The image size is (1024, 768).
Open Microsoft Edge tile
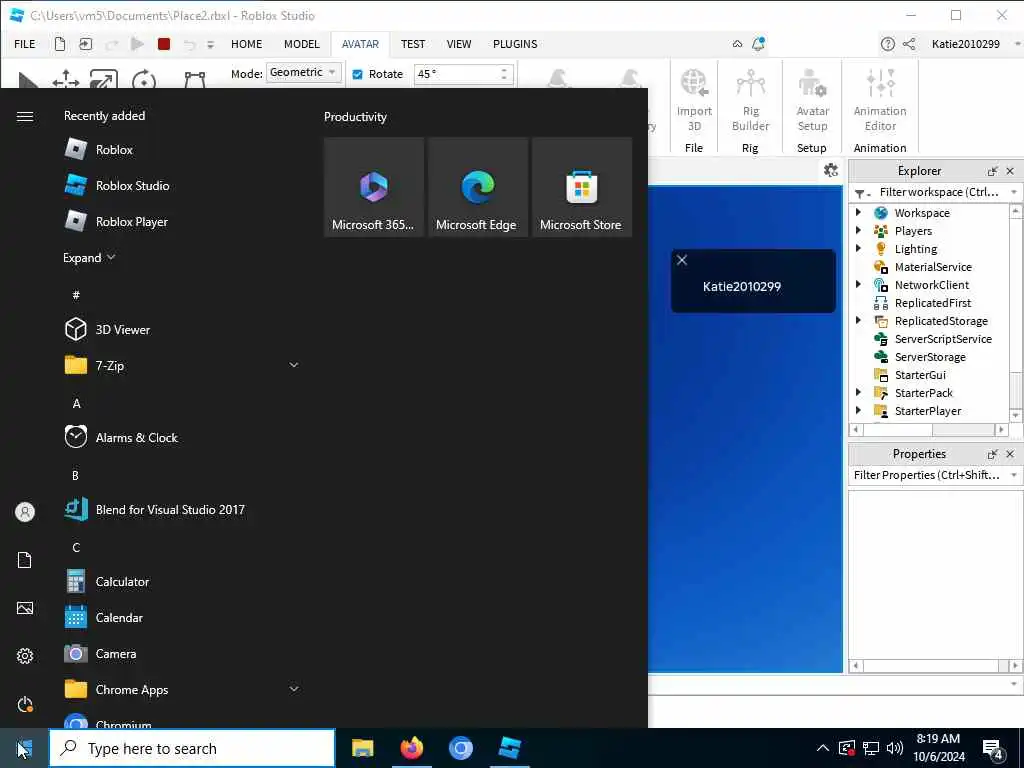pos(477,187)
